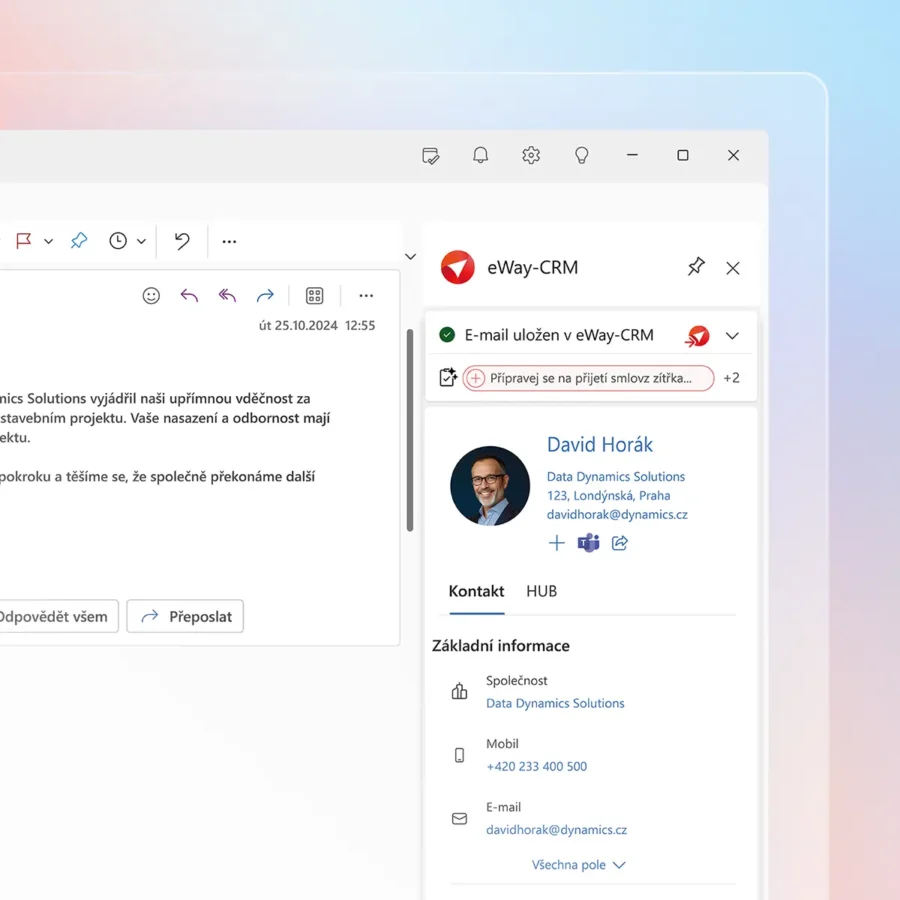Screen dimensions: 900x900
Task: Reply all using the double-arrow icon
Action: pyautogui.click(x=227, y=296)
